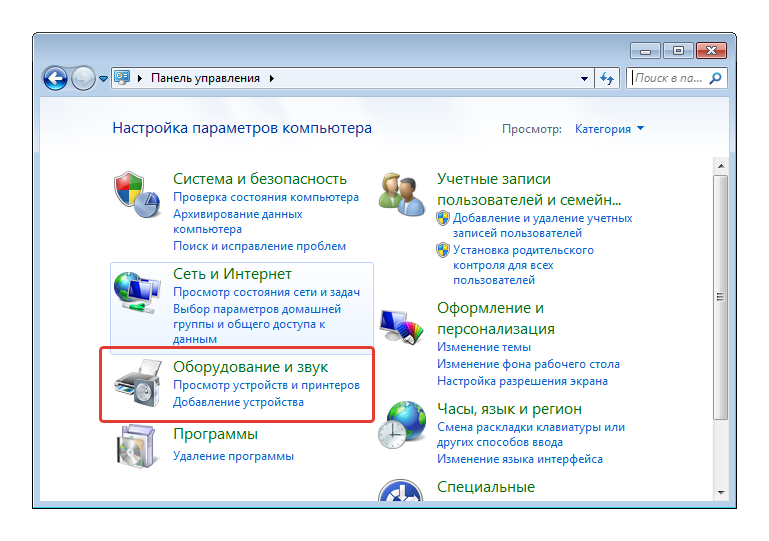Open Добавление устройства link
This screenshot has width=769, height=541.
(x=238, y=402)
